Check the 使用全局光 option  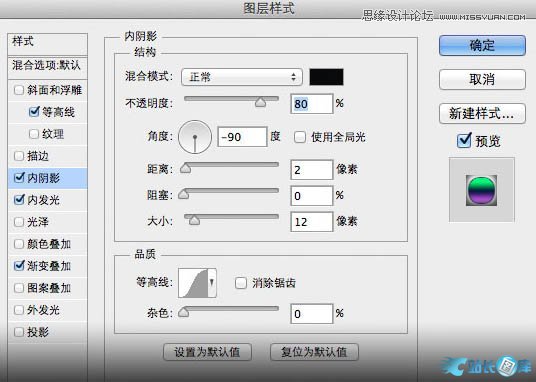300,137
